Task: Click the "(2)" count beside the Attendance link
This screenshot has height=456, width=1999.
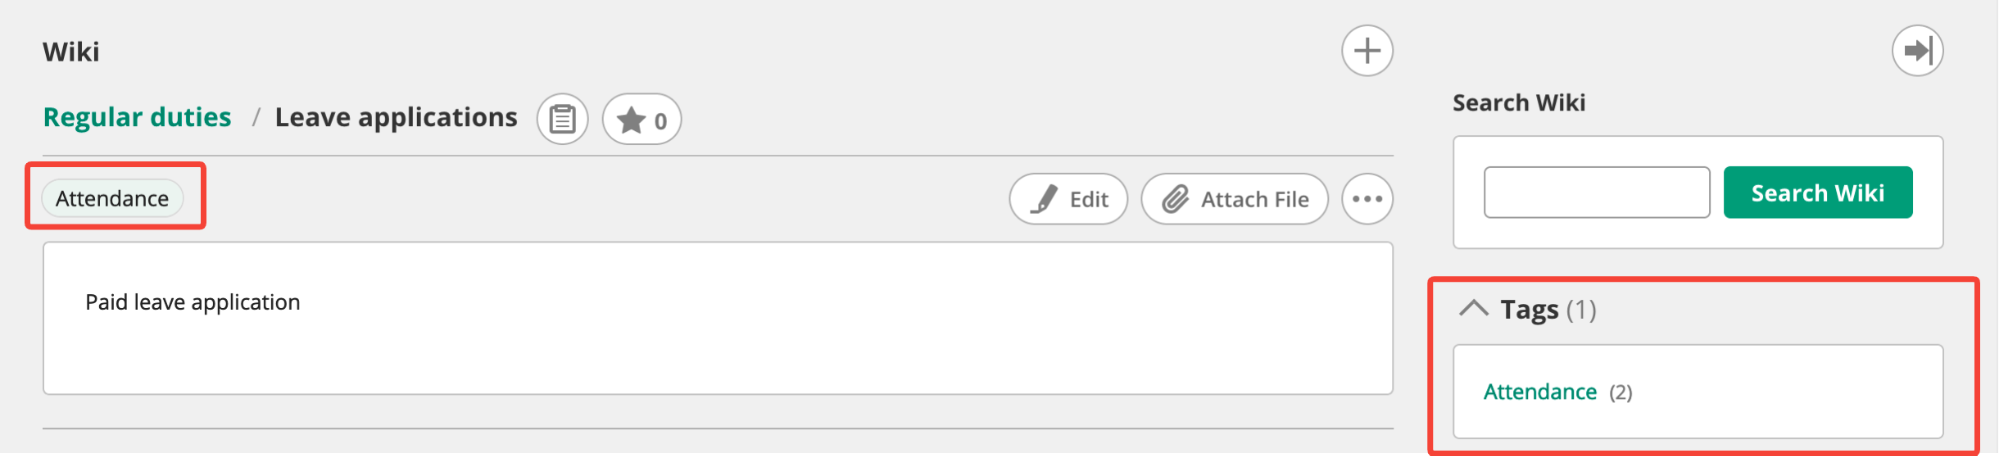Action: (1620, 393)
